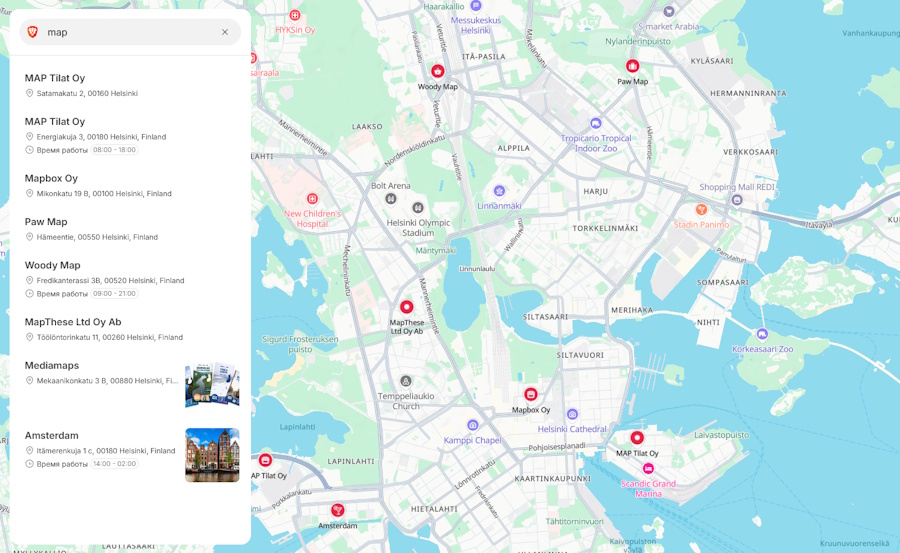This screenshot has width=900, height=553.
Task: Select the Woody Map search result
Action: pyautogui.click(x=130, y=279)
